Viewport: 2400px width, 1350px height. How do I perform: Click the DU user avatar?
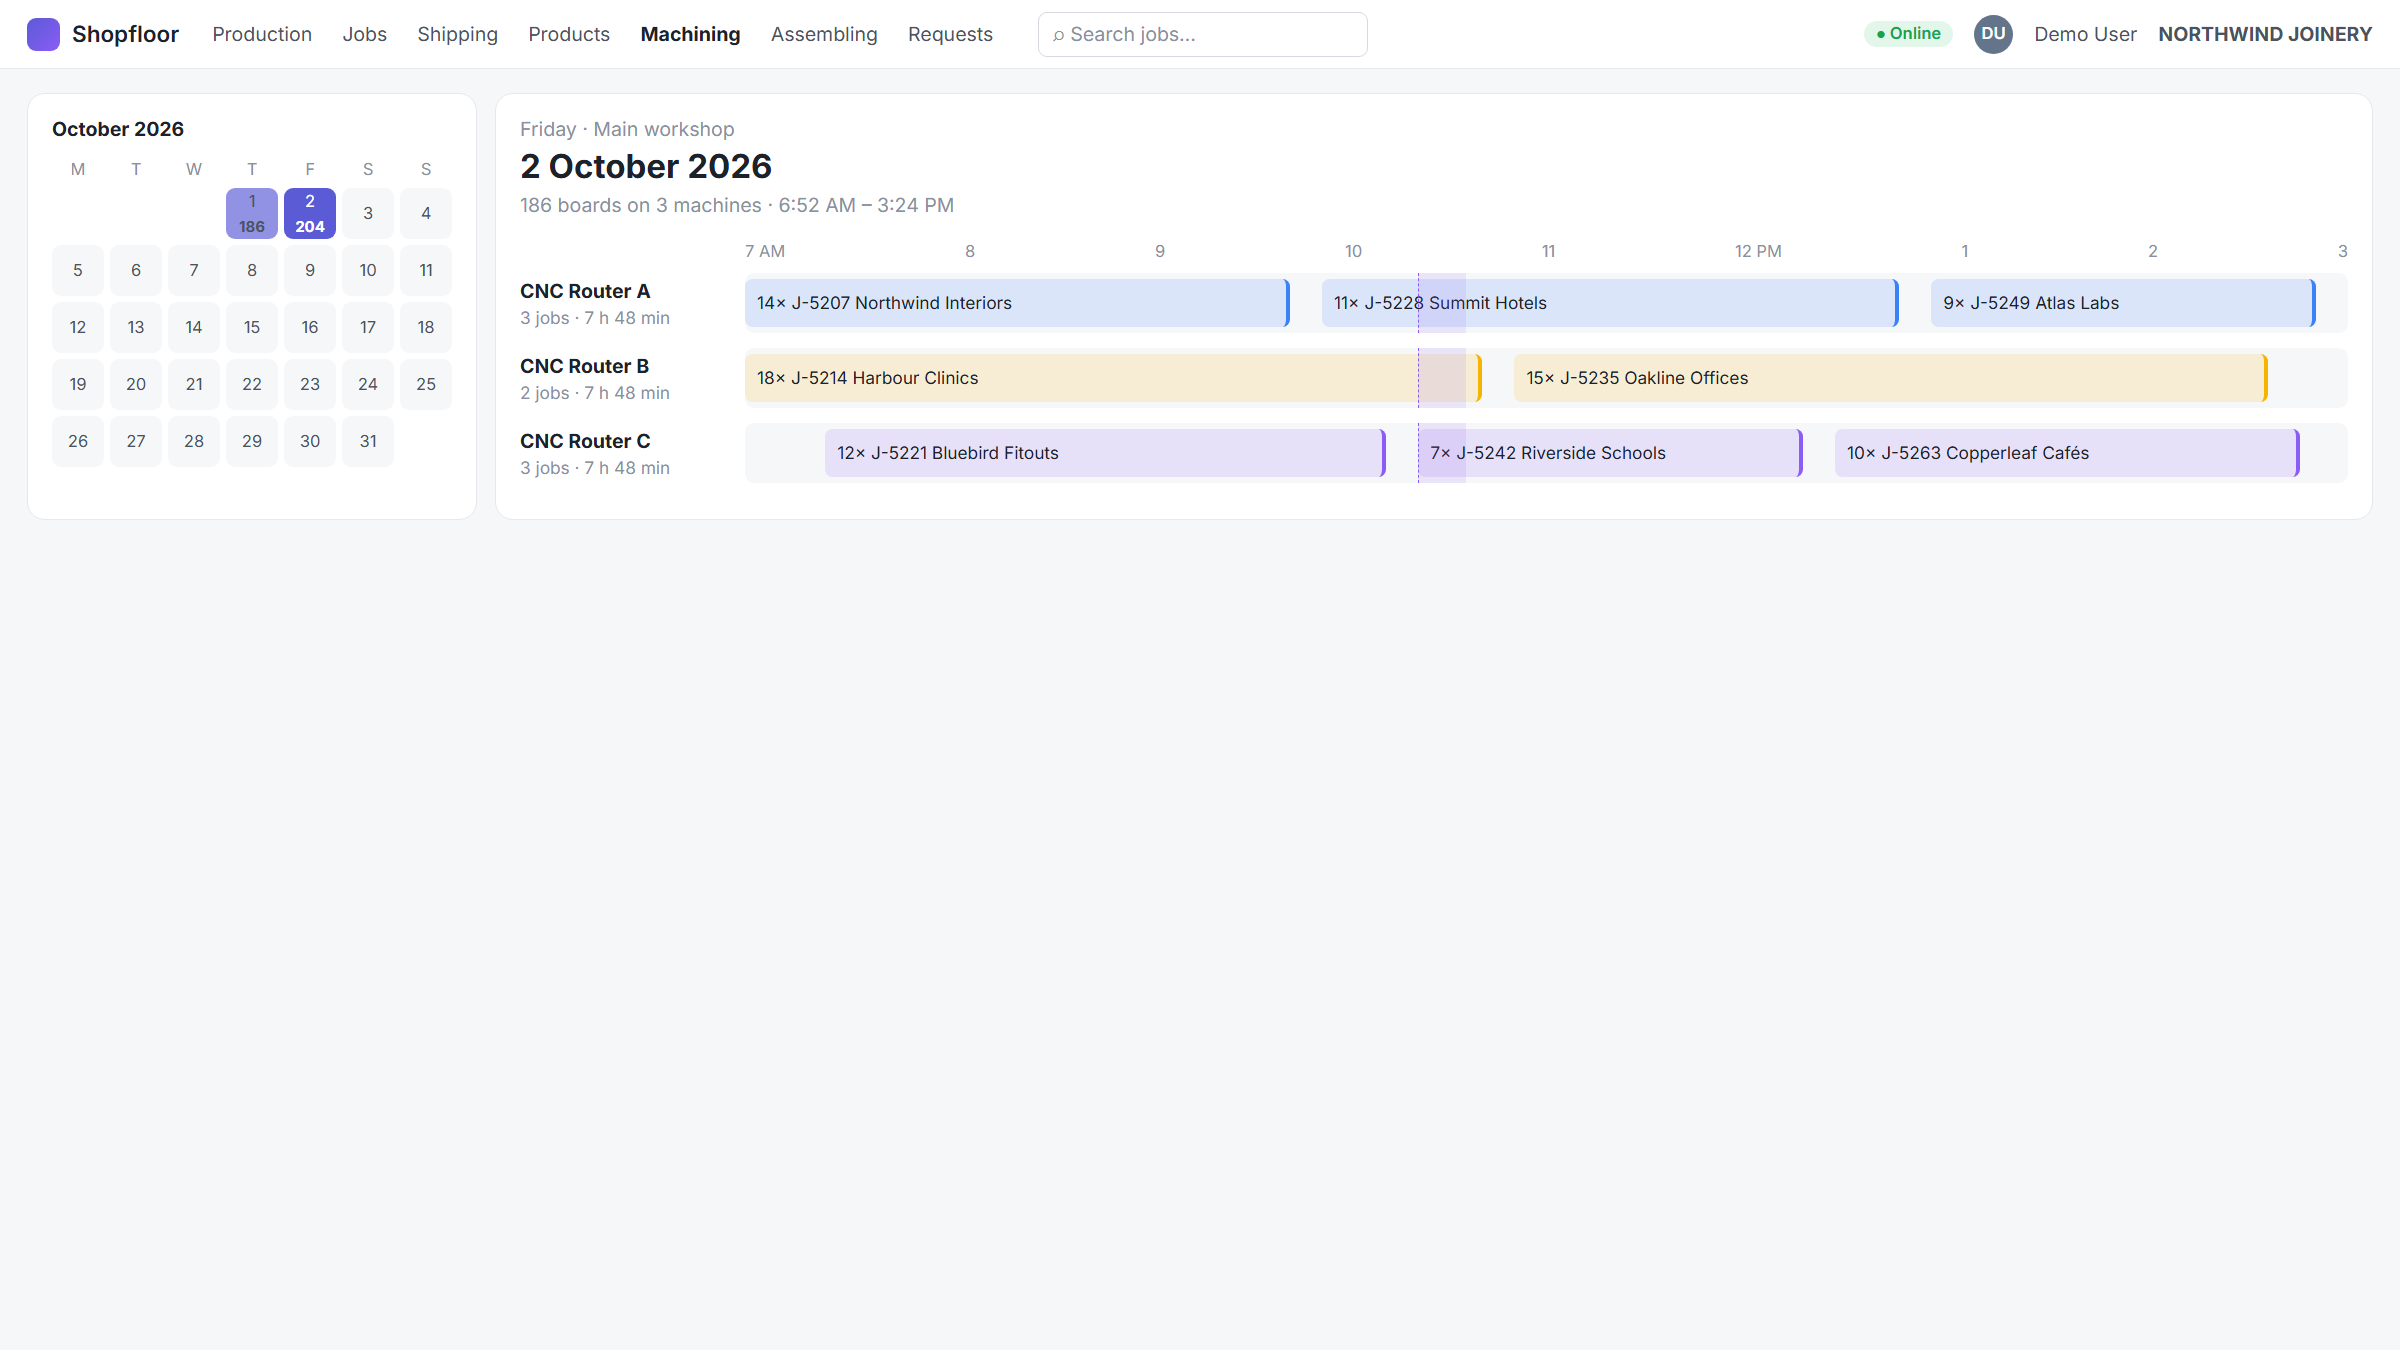coord(1993,34)
